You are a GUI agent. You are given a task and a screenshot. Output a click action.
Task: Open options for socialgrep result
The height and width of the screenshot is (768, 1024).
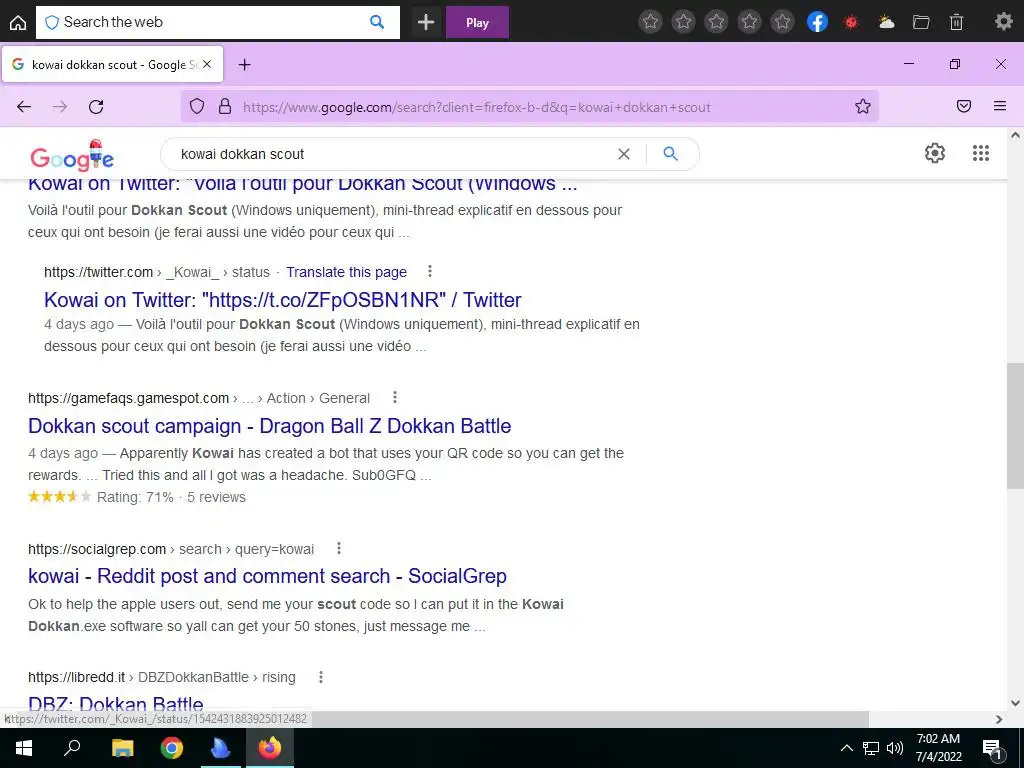339,549
